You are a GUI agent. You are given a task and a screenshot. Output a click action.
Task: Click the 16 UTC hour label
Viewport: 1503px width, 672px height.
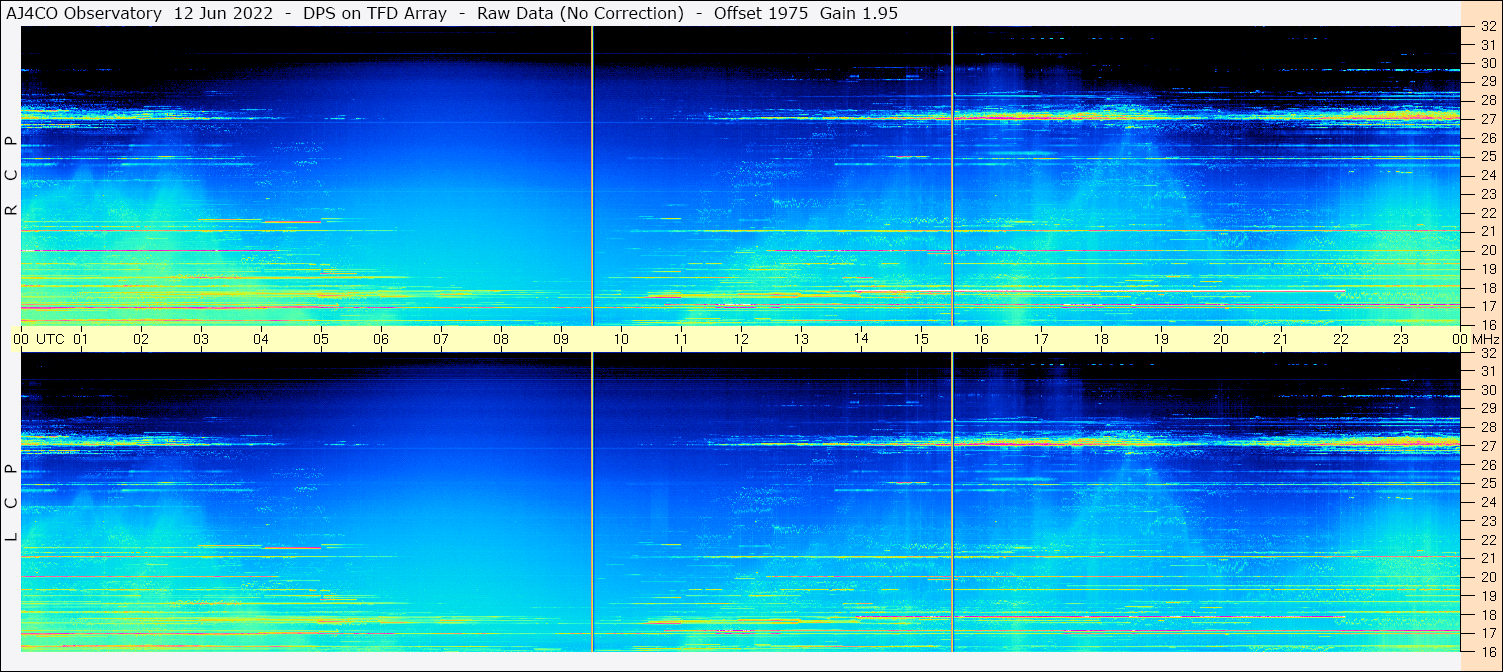(981, 340)
